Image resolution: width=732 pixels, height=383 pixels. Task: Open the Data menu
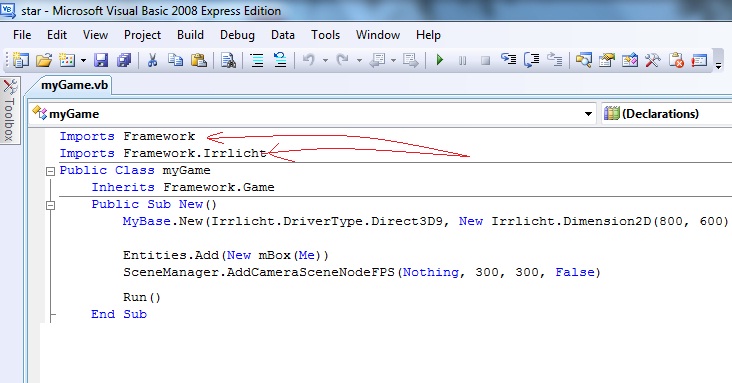click(x=283, y=35)
